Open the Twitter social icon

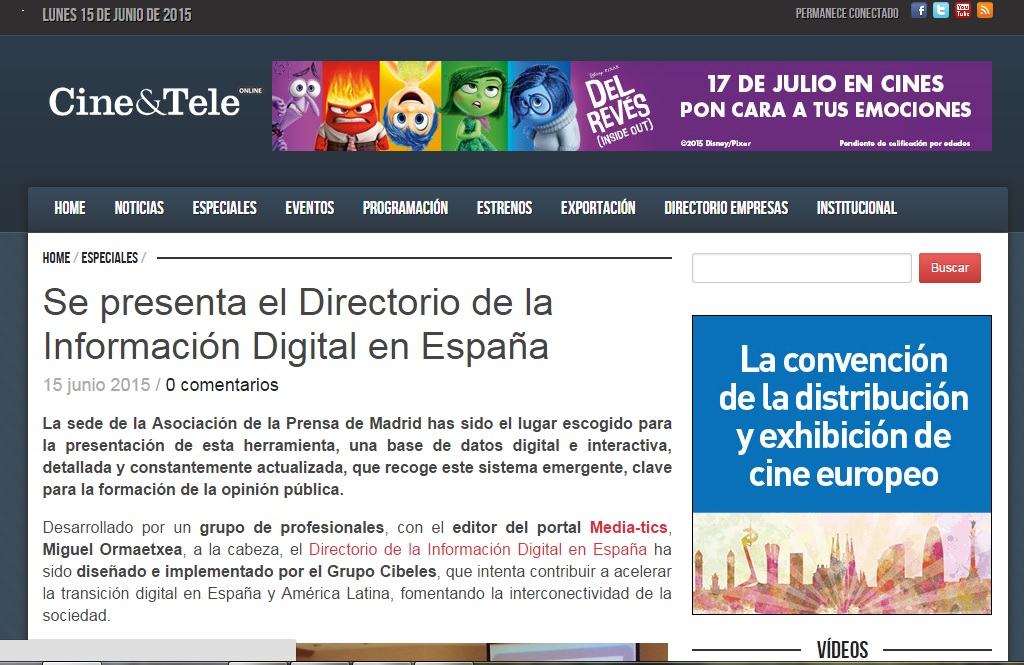click(940, 10)
